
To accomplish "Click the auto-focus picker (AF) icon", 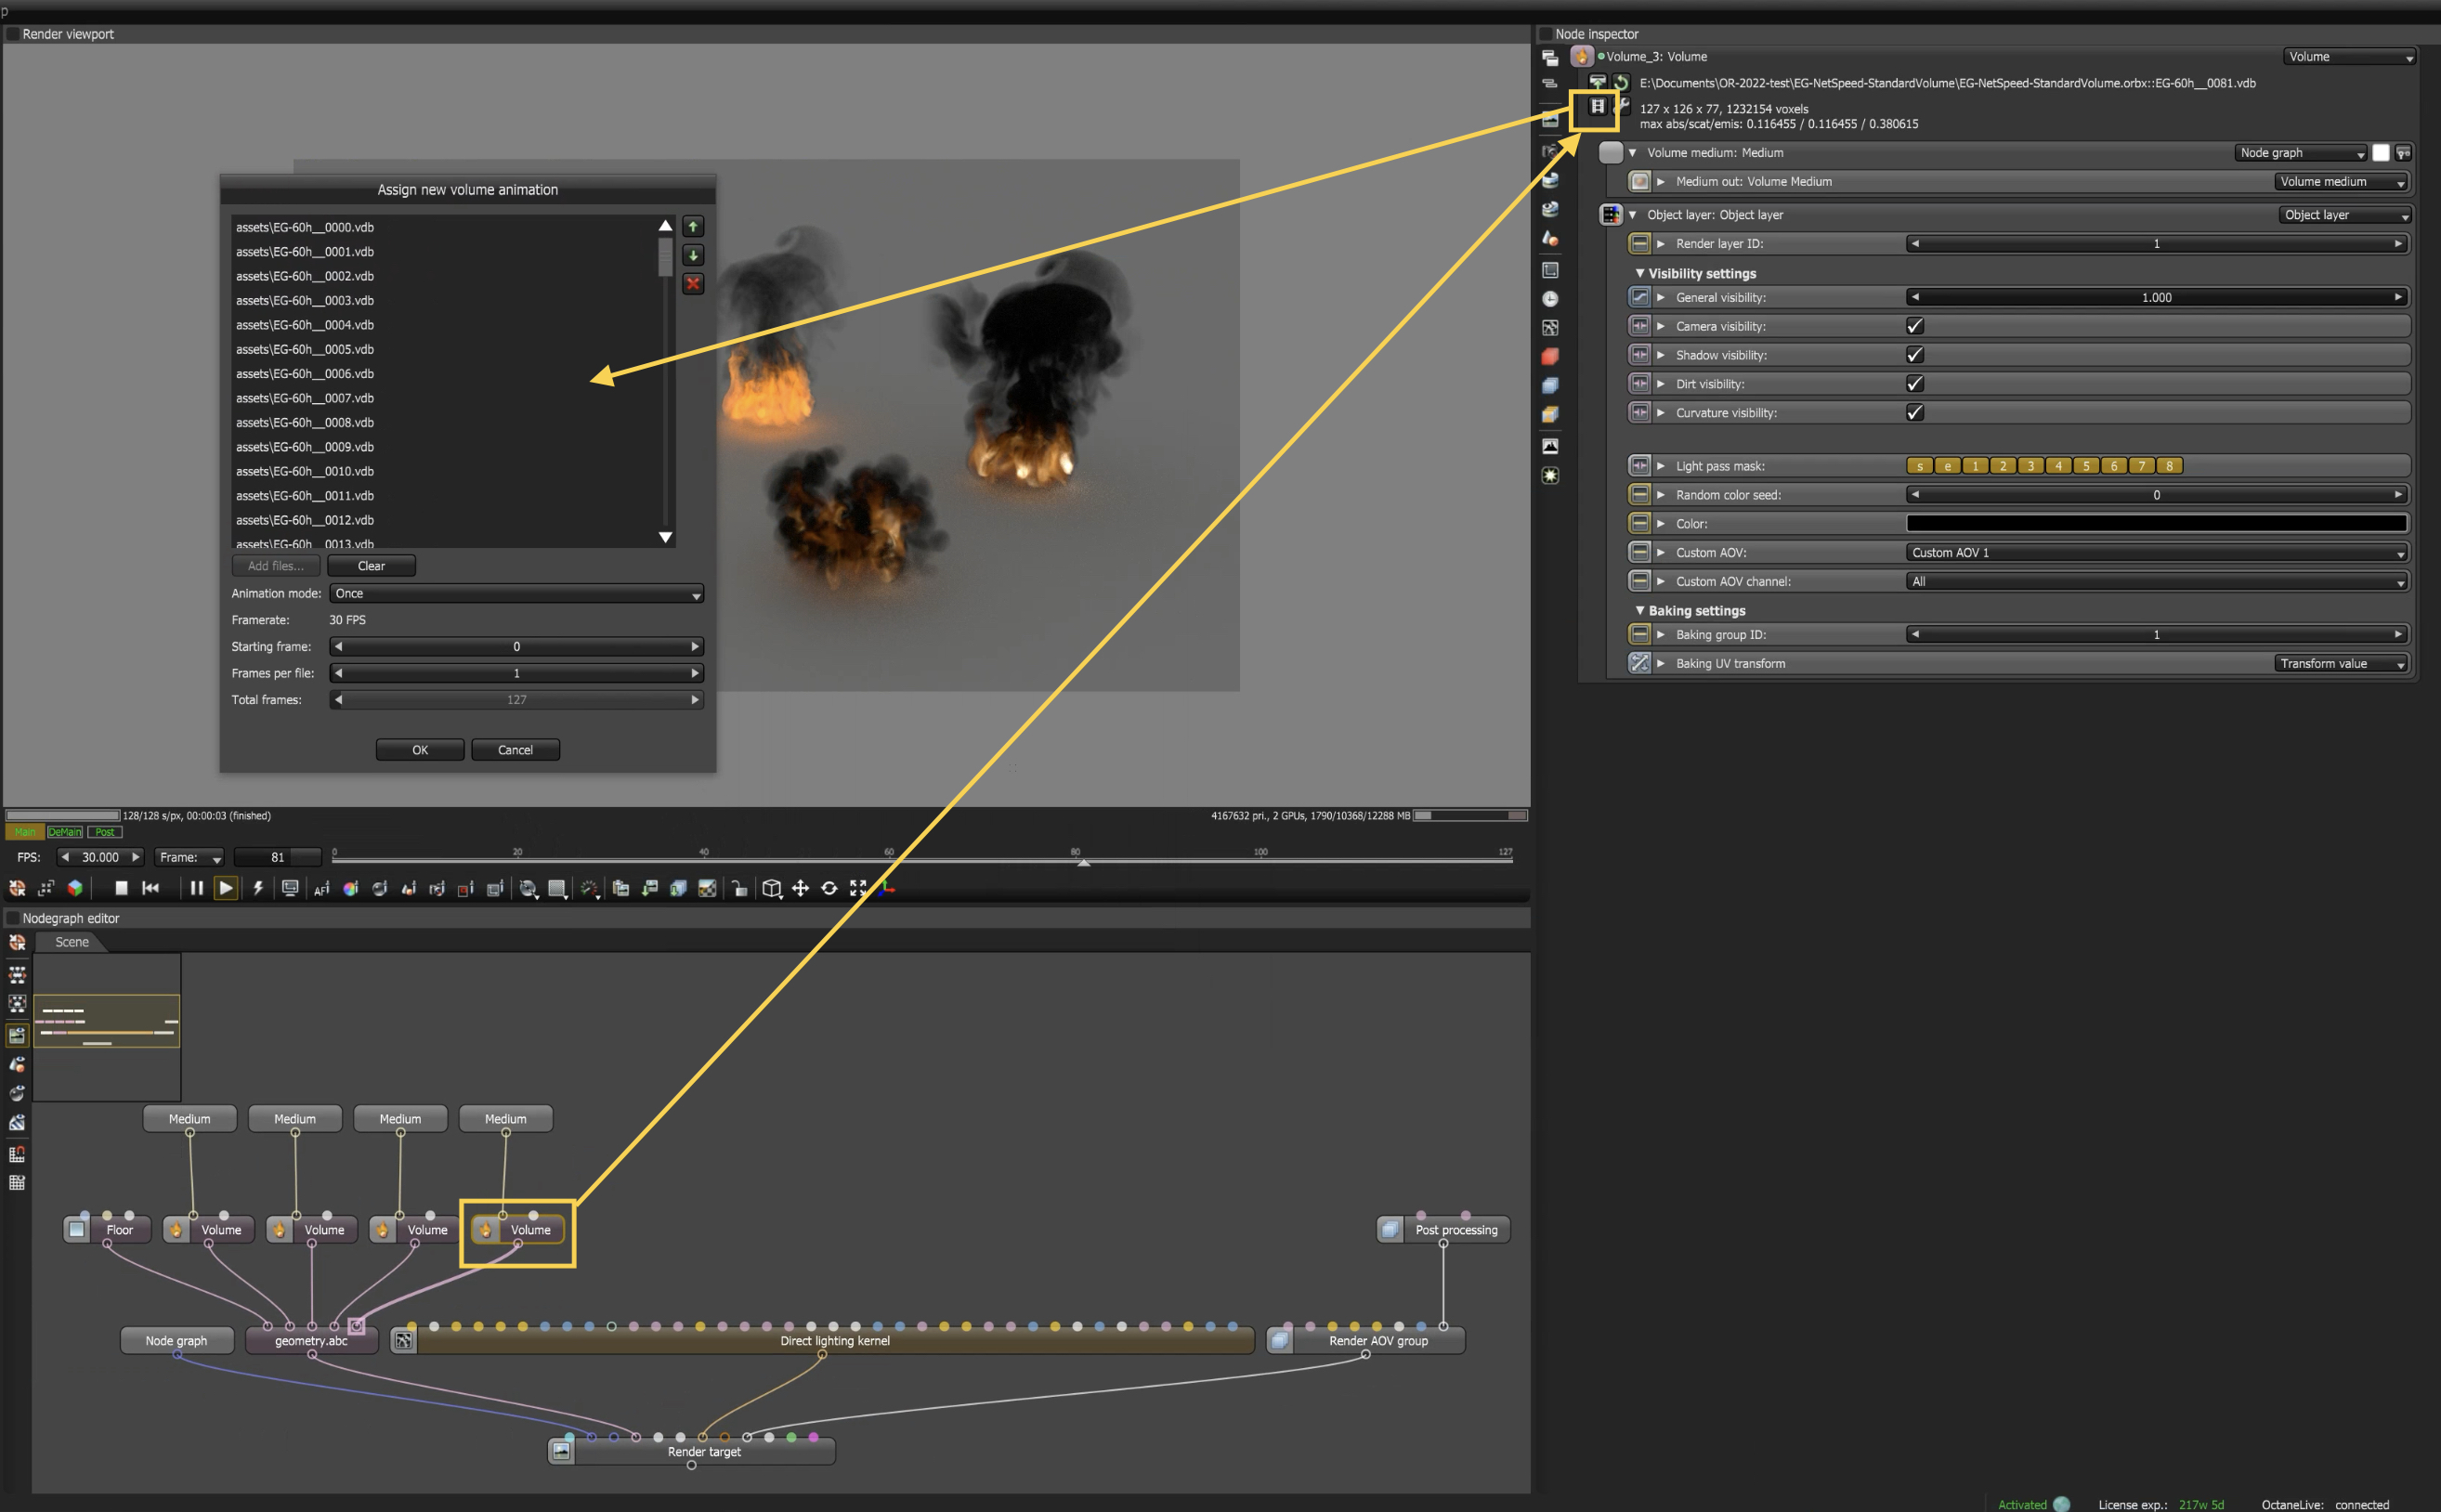I will [x=321, y=889].
